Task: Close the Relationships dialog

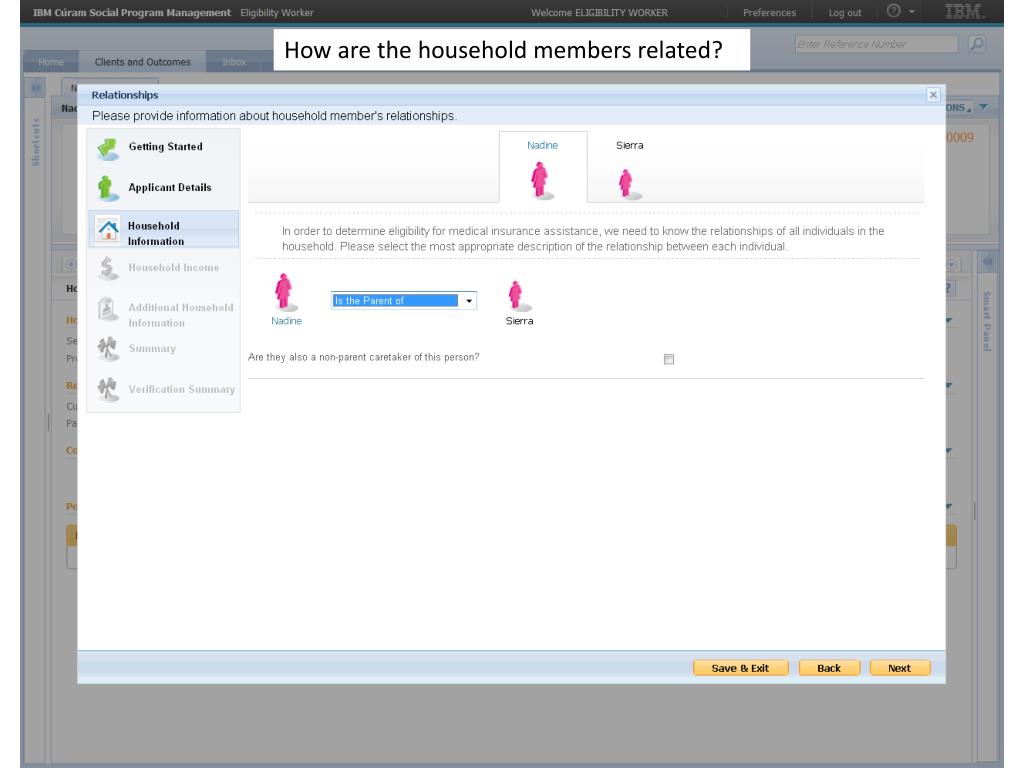Action: pyautogui.click(x=933, y=94)
